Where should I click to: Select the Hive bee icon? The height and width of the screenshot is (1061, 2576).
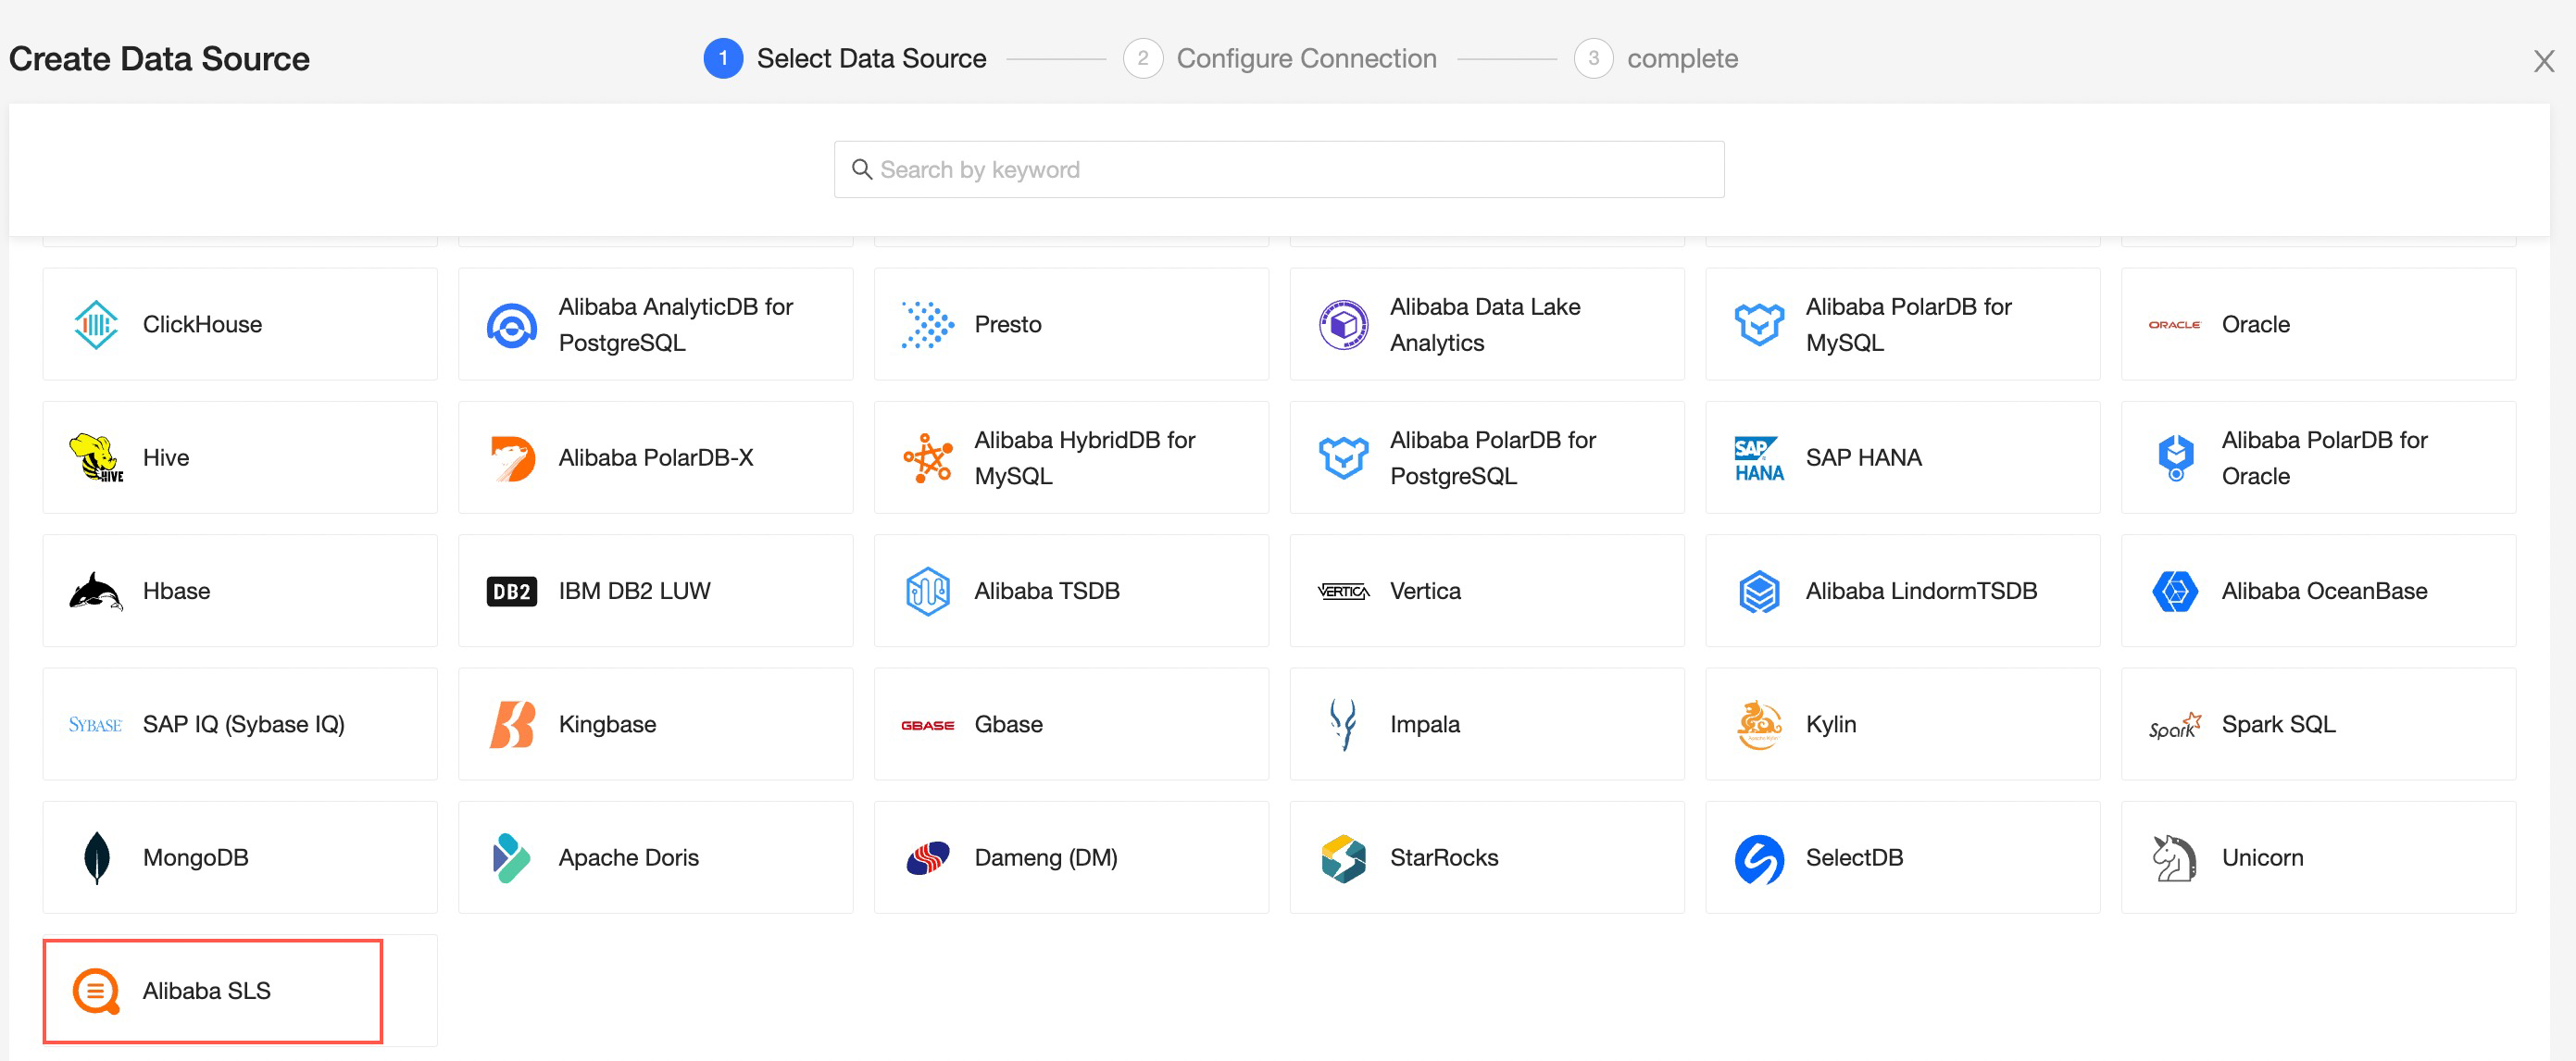pyautogui.click(x=96, y=458)
